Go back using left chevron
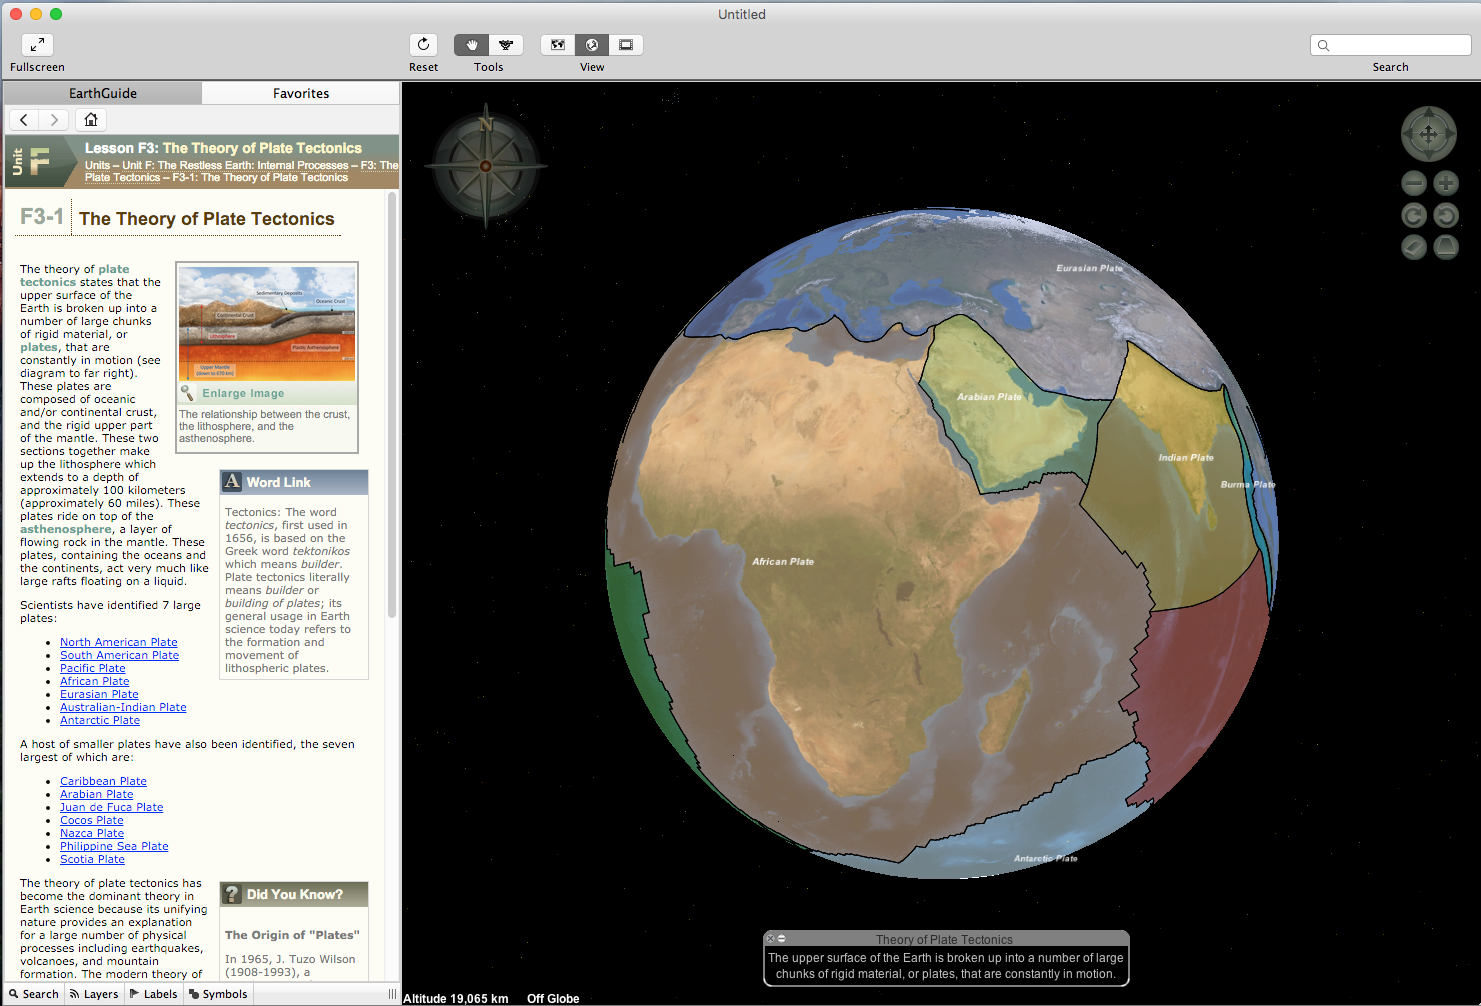Viewport: 1481px width, 1006px height. click(24, 120)
